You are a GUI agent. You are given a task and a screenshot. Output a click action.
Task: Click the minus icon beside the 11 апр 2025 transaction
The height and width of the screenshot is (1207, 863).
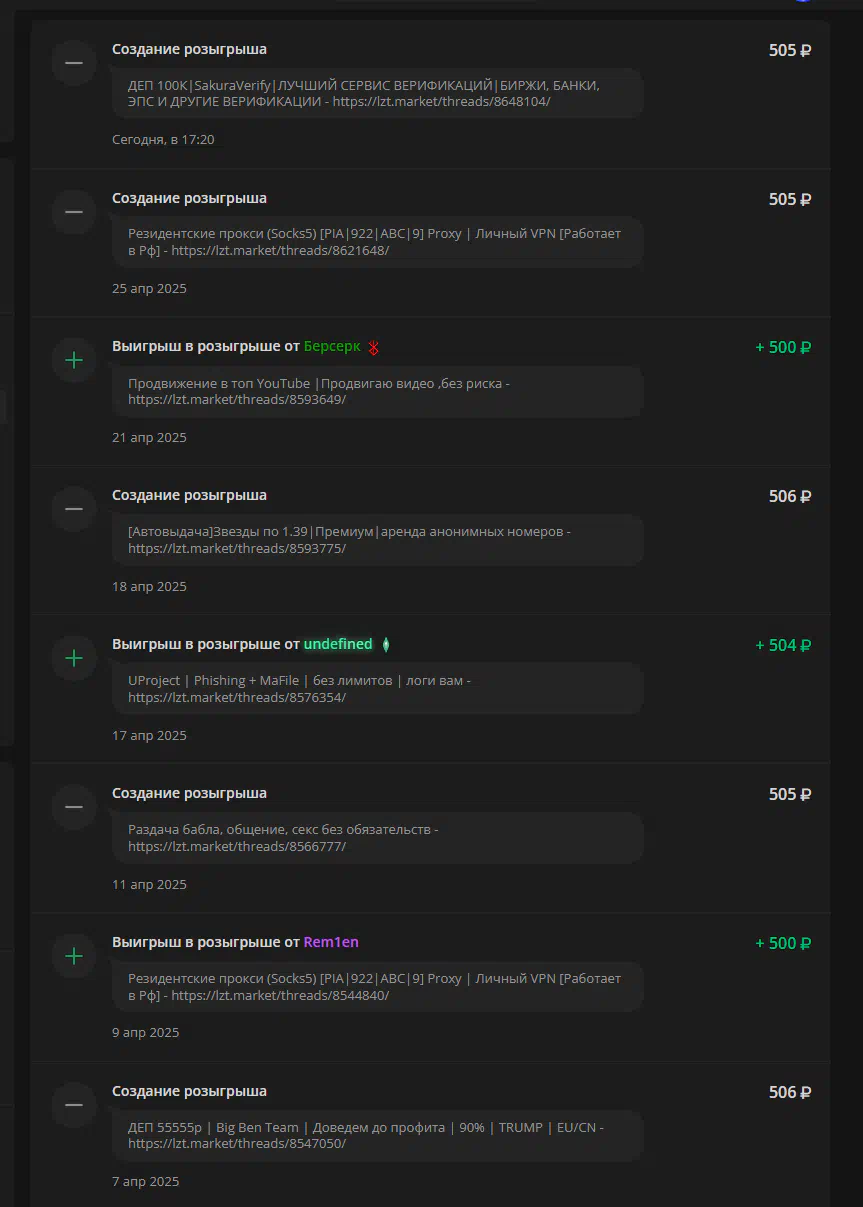coord(74,807)
